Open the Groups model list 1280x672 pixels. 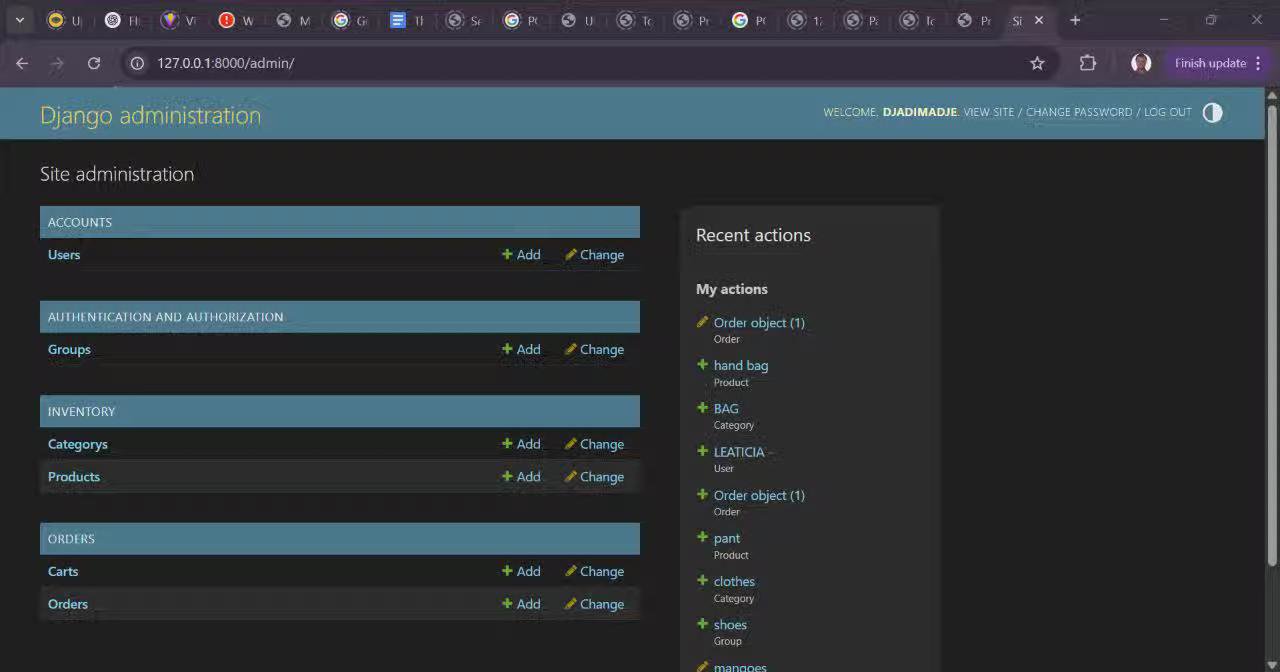tap(69, 350)
